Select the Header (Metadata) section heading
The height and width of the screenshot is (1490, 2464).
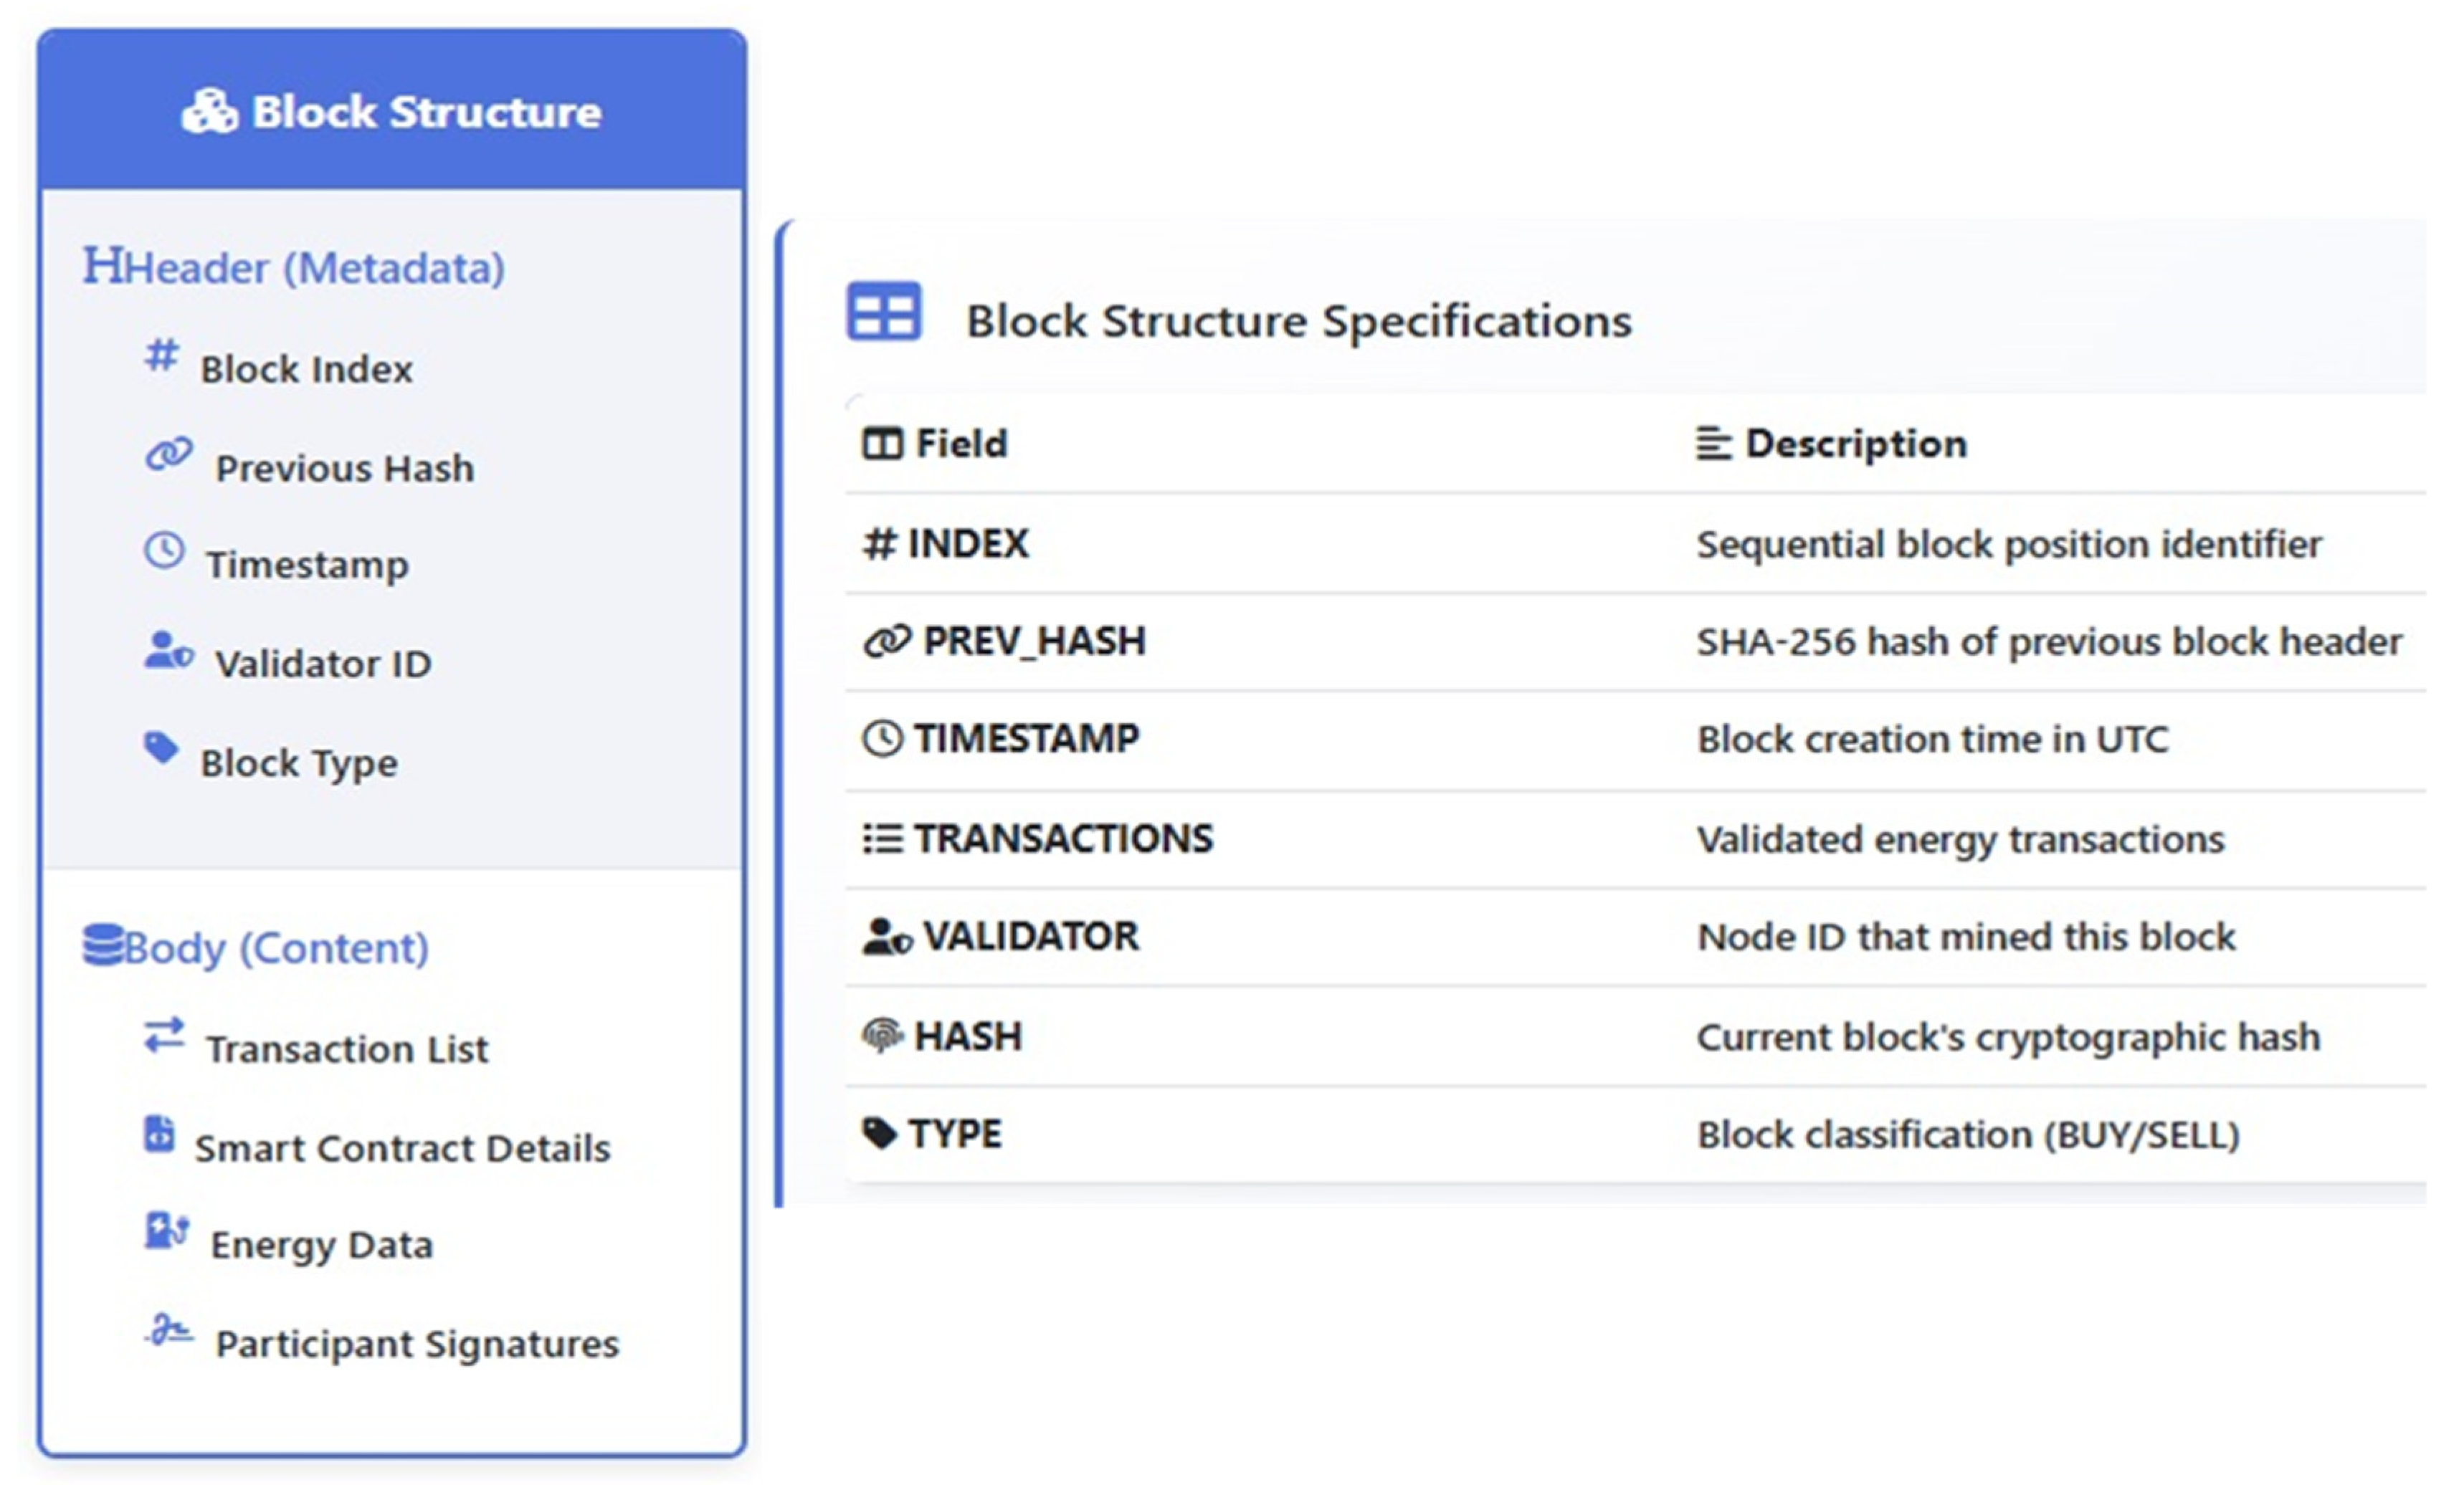pos(294,267)
